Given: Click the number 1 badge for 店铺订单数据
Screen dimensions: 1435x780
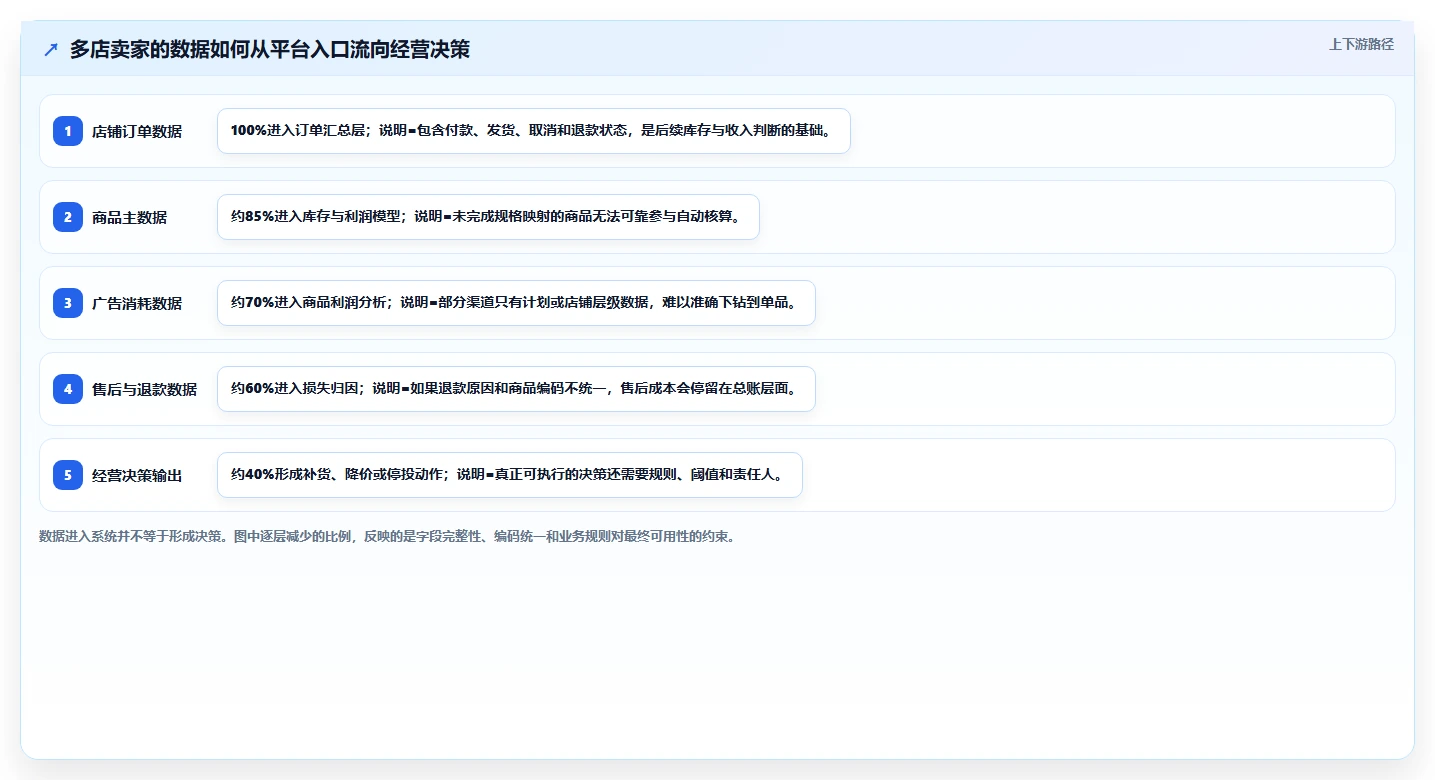Looking at the screenshot, I should 68,131.
